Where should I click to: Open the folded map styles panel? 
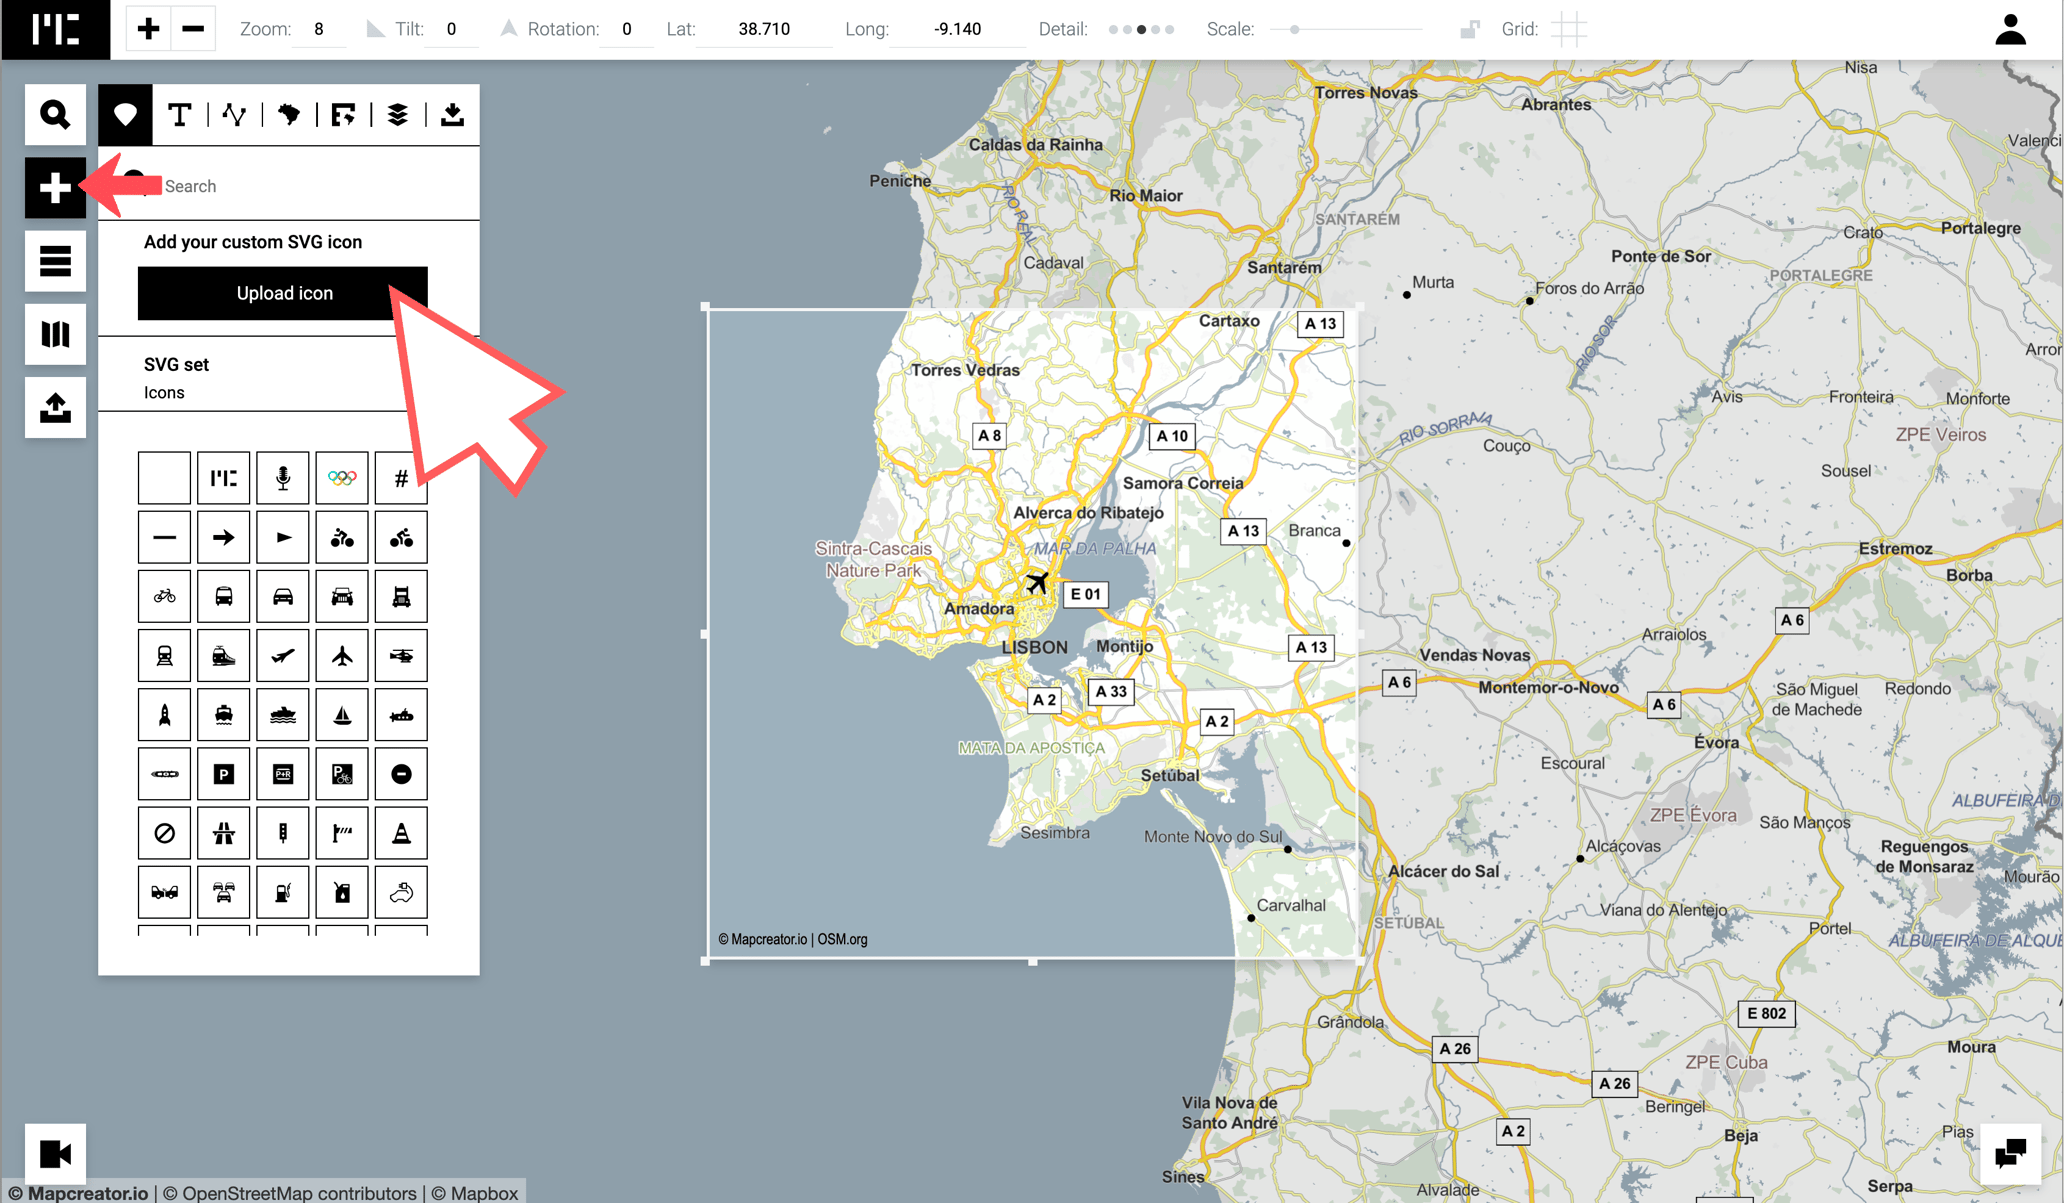(x=55, y=334)
